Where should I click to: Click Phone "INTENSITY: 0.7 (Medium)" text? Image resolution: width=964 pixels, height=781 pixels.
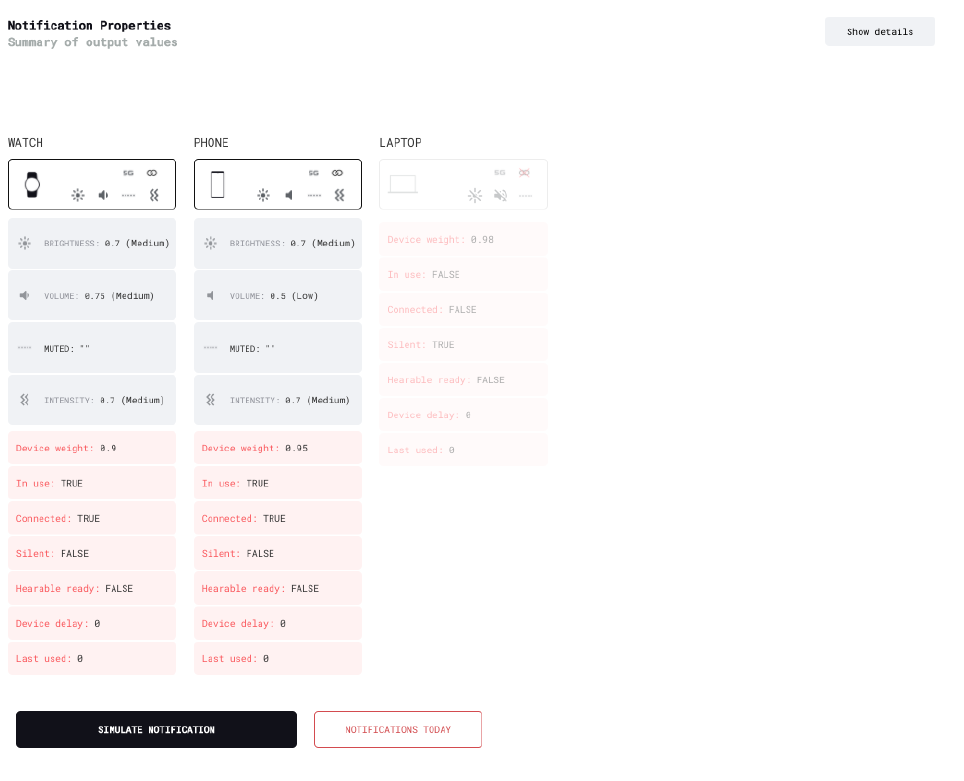tap(290, 400)
